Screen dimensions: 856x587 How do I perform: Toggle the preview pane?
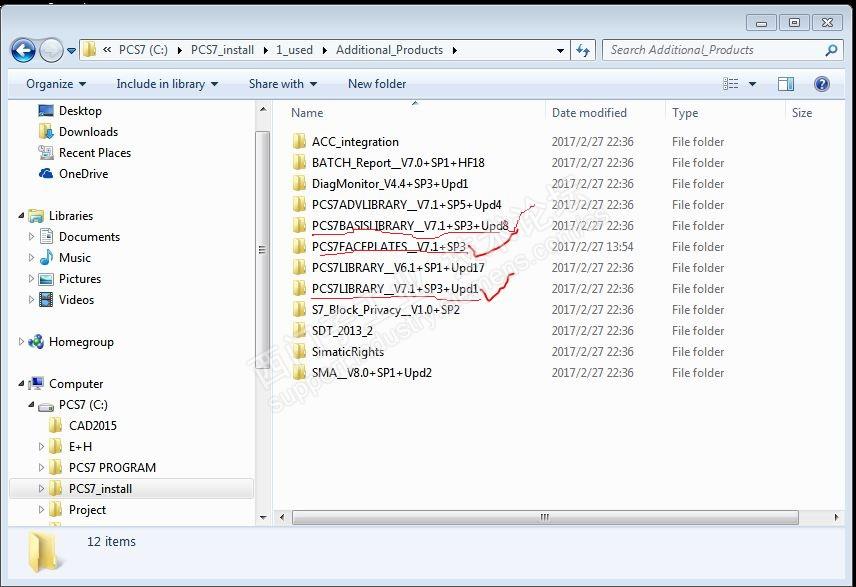[786, 84]
